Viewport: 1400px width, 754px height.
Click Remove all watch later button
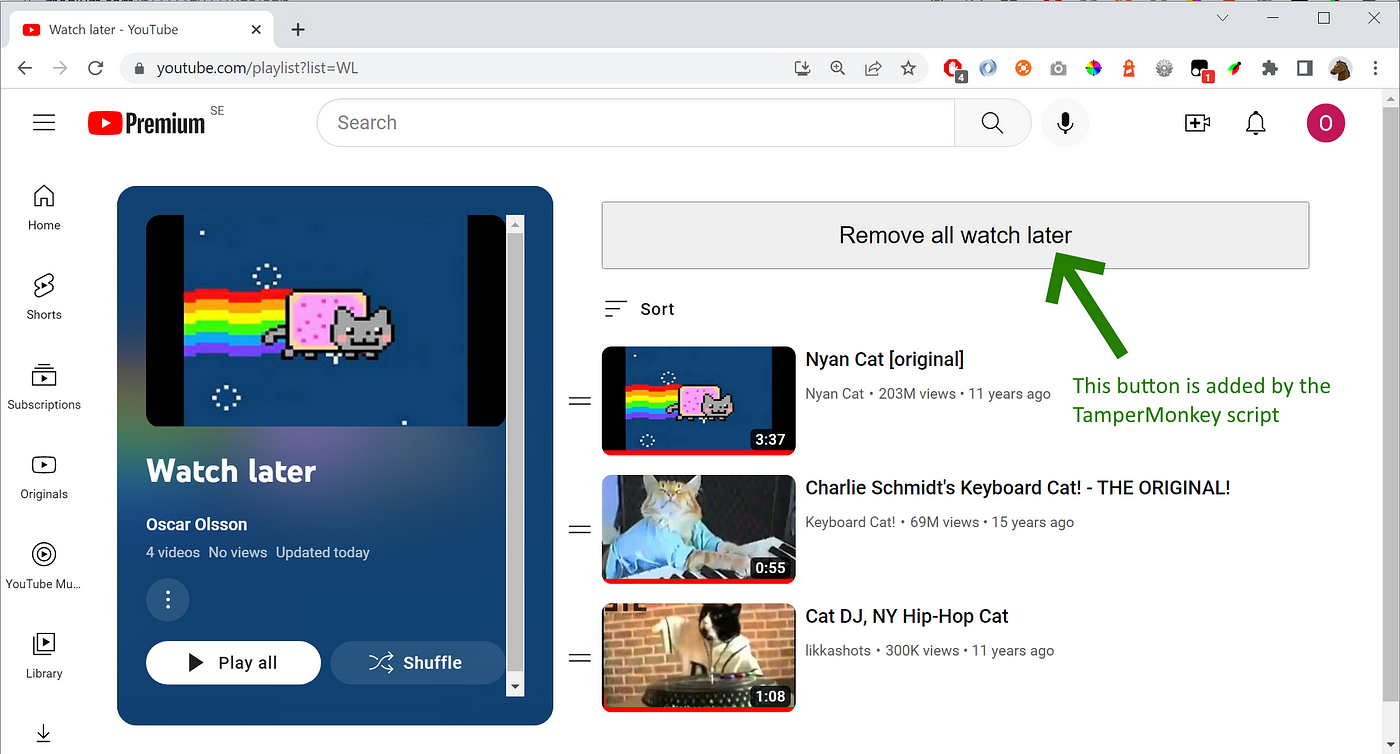point(955,235)
